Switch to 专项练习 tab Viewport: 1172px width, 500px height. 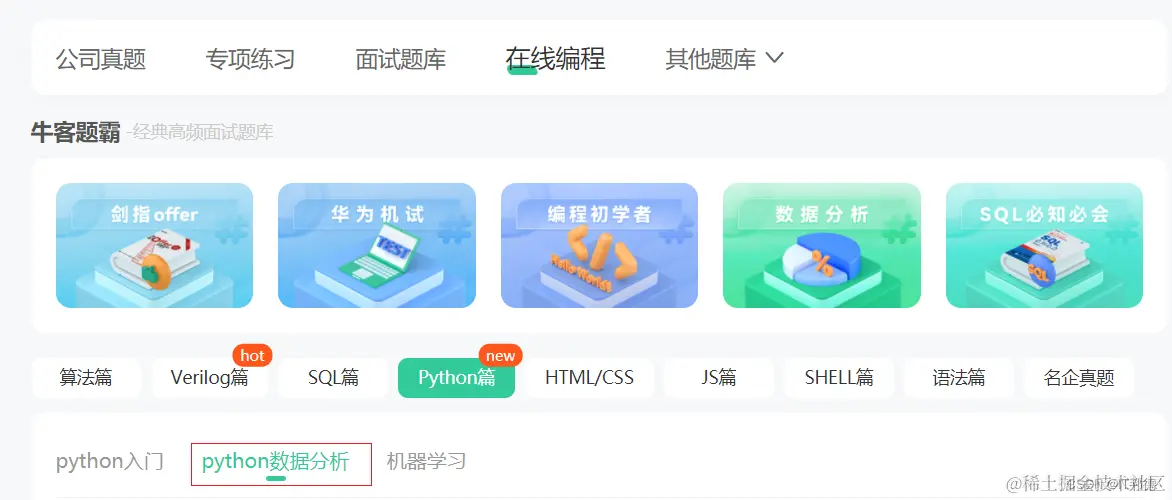tap(250, 59)
